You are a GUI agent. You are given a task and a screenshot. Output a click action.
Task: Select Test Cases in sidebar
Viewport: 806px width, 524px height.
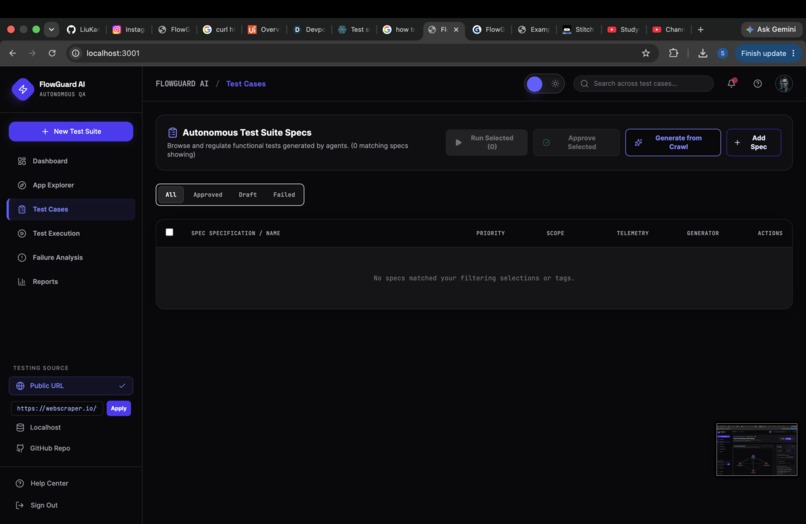pos(71,209)
